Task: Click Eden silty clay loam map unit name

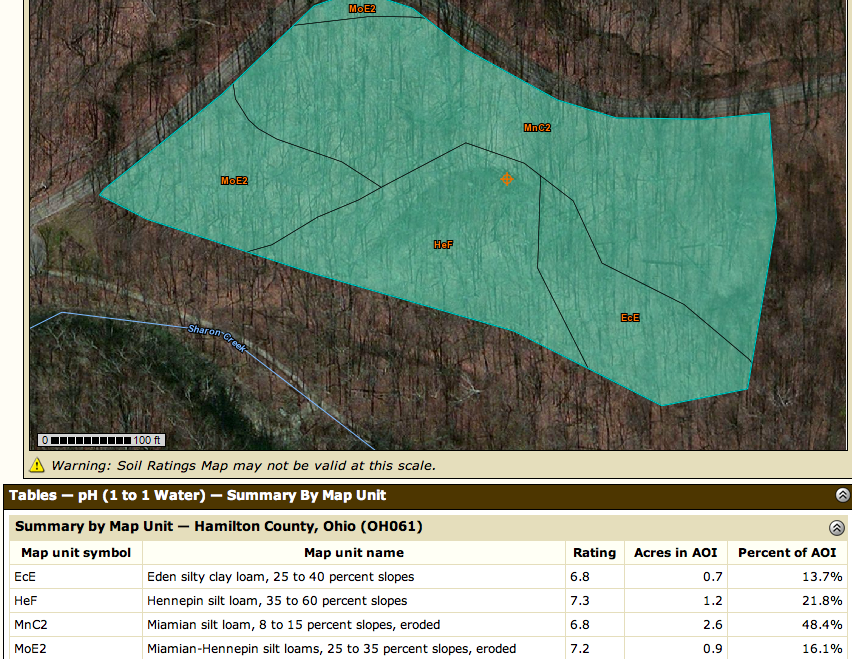Action: [280, 577]
